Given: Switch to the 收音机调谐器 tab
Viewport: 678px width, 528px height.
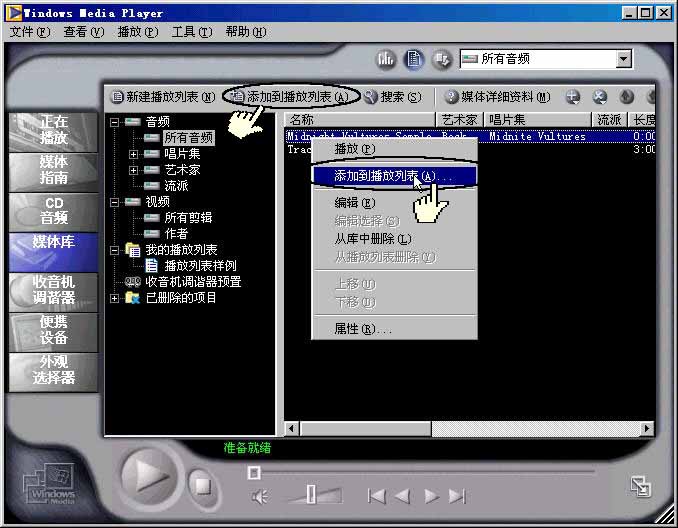Looking at the screenshot, I should 53,291.
